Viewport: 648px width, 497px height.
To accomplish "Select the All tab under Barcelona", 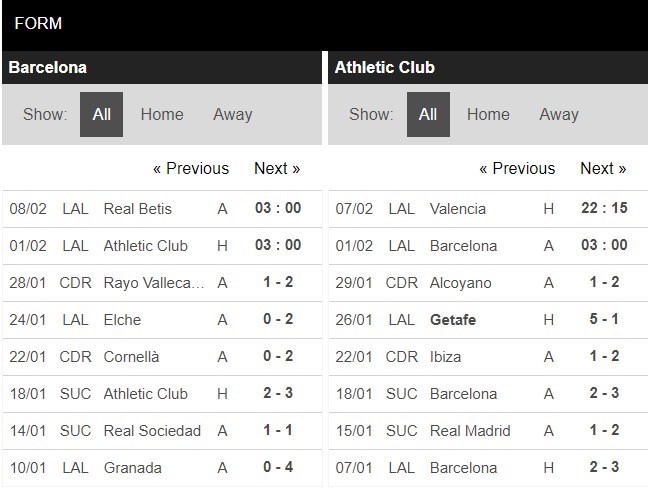I will 101,114.
